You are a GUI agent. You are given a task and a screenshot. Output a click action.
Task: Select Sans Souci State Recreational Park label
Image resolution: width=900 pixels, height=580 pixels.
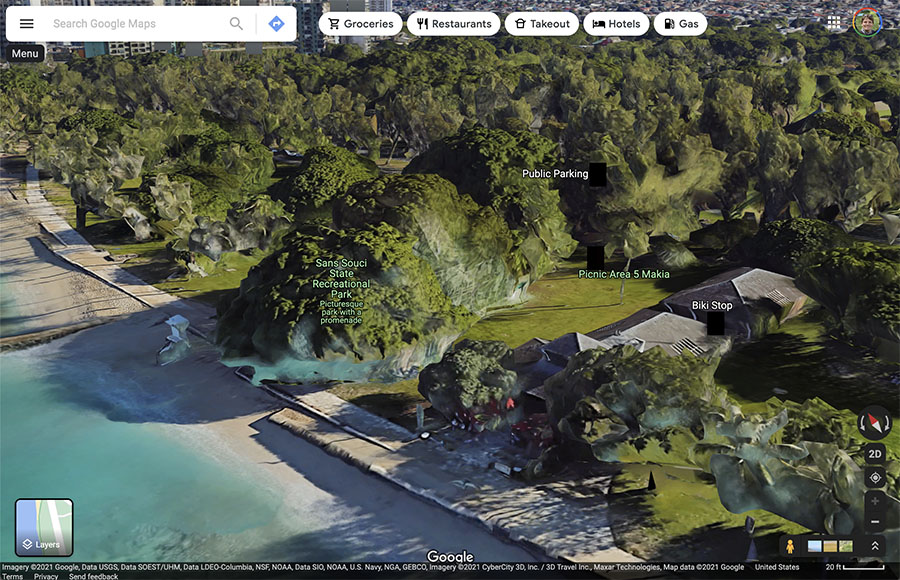[x=341, y=279]
